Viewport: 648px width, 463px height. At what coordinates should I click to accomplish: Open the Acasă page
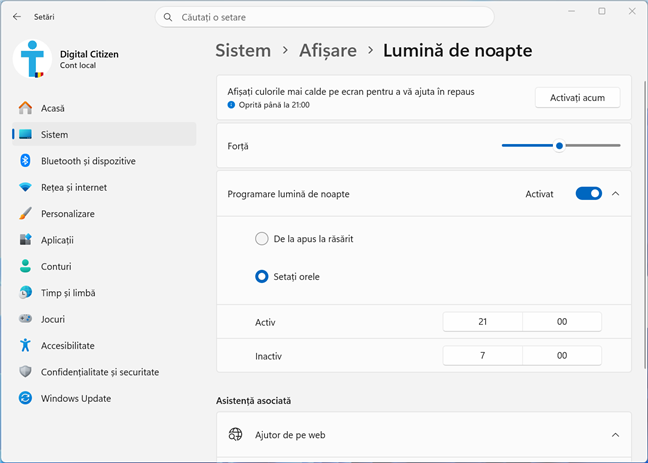point(104,108)
